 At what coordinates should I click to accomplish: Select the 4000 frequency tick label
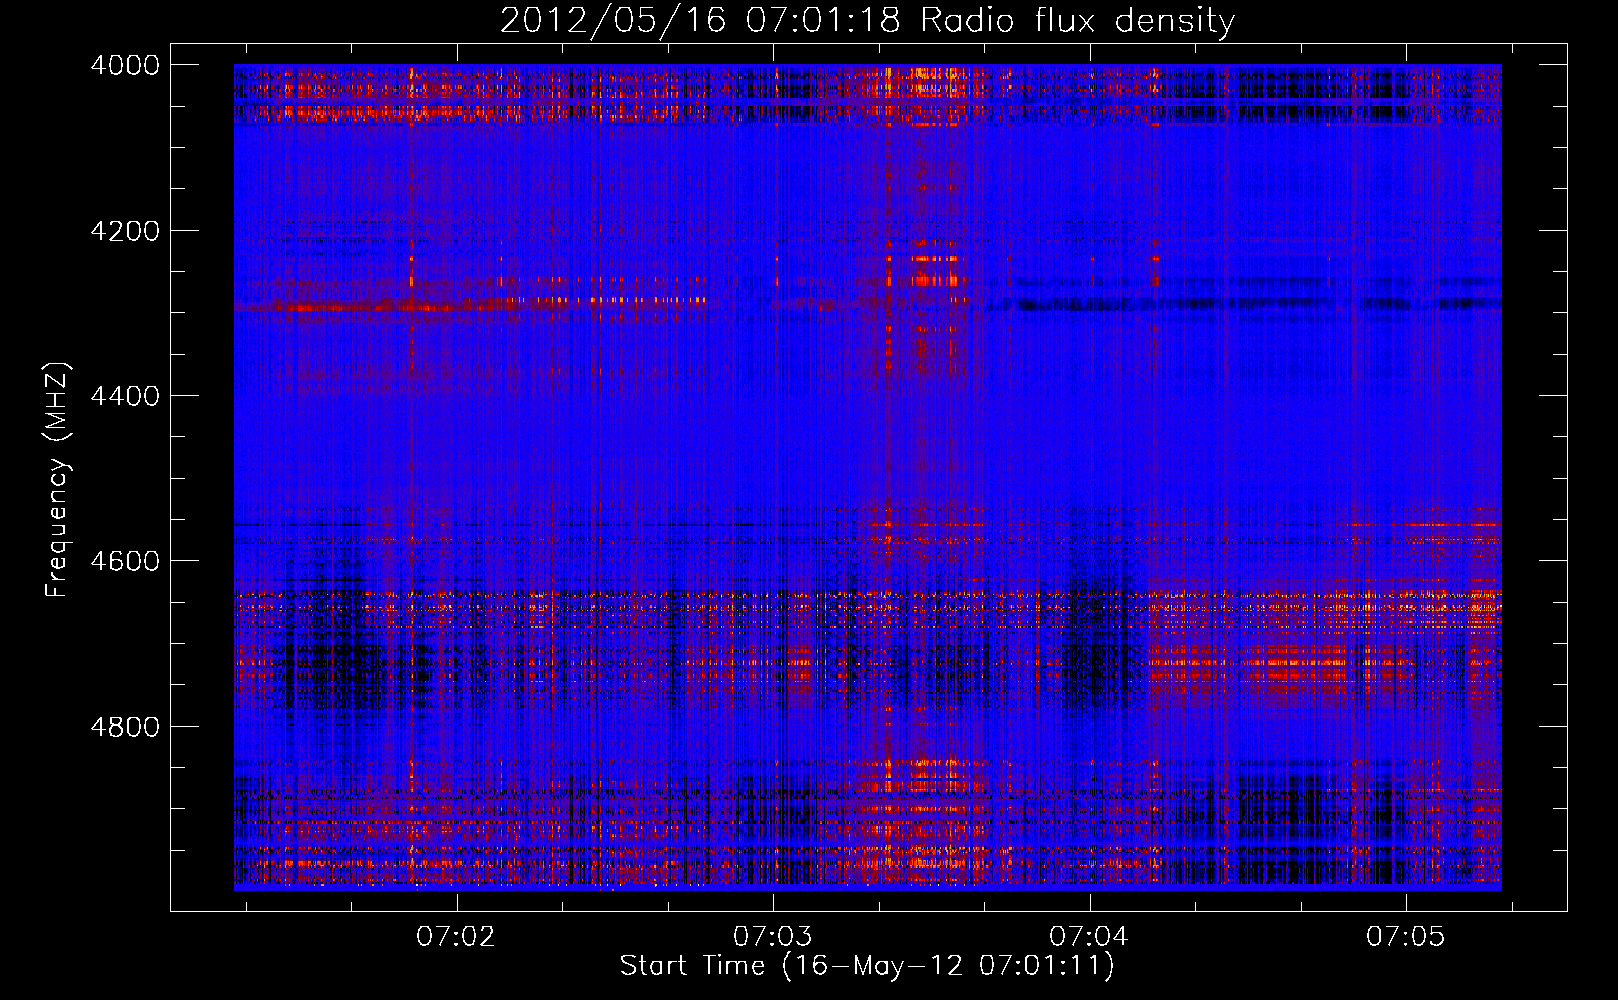click(125, 65)
